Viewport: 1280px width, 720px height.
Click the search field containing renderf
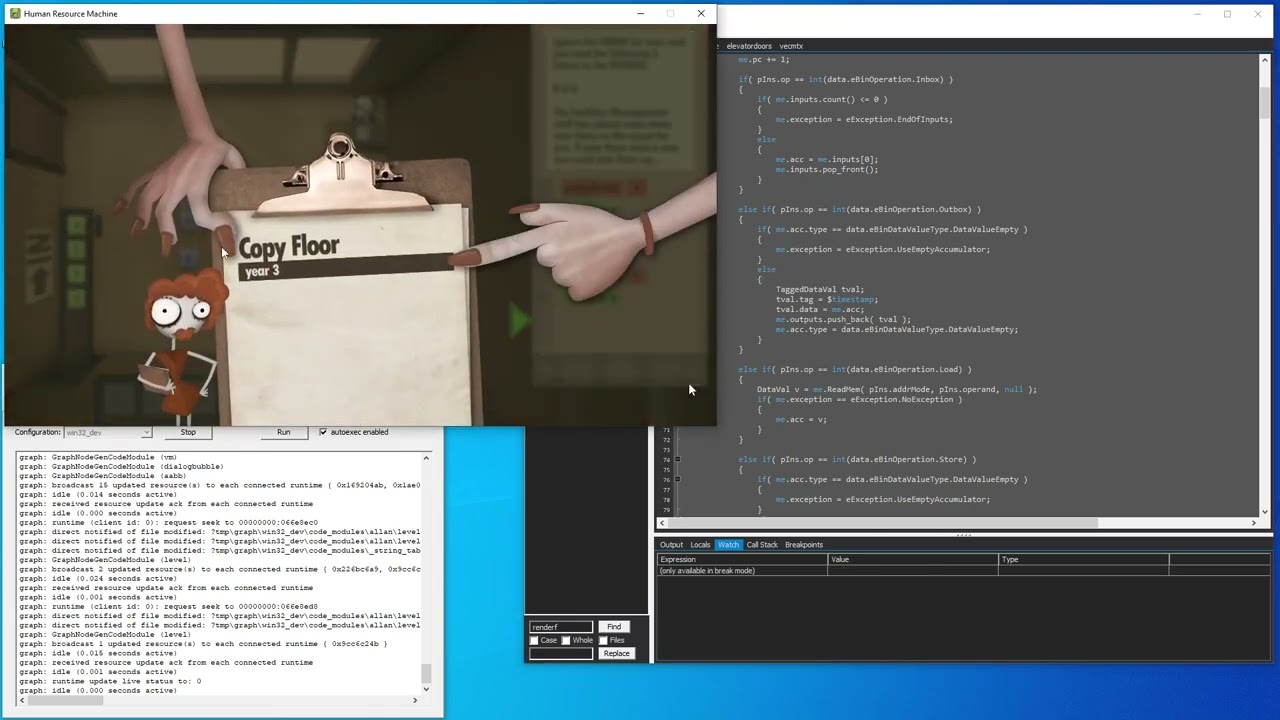pos(561,627)
